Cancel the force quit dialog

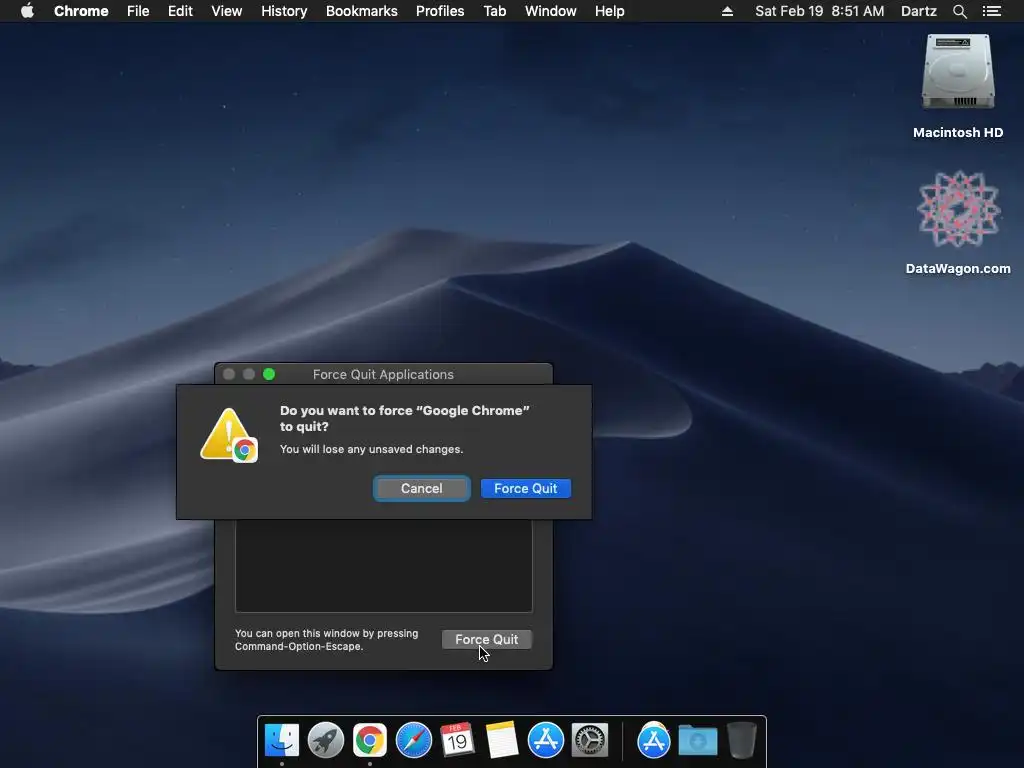(x=421, y=488)
